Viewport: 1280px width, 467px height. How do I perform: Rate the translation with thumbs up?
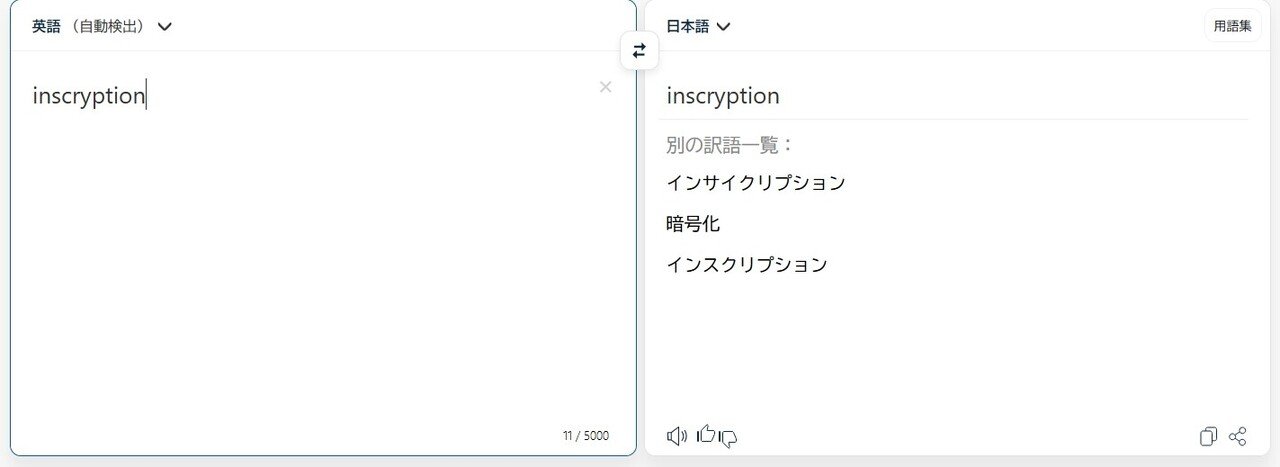(x=706, y=434)
